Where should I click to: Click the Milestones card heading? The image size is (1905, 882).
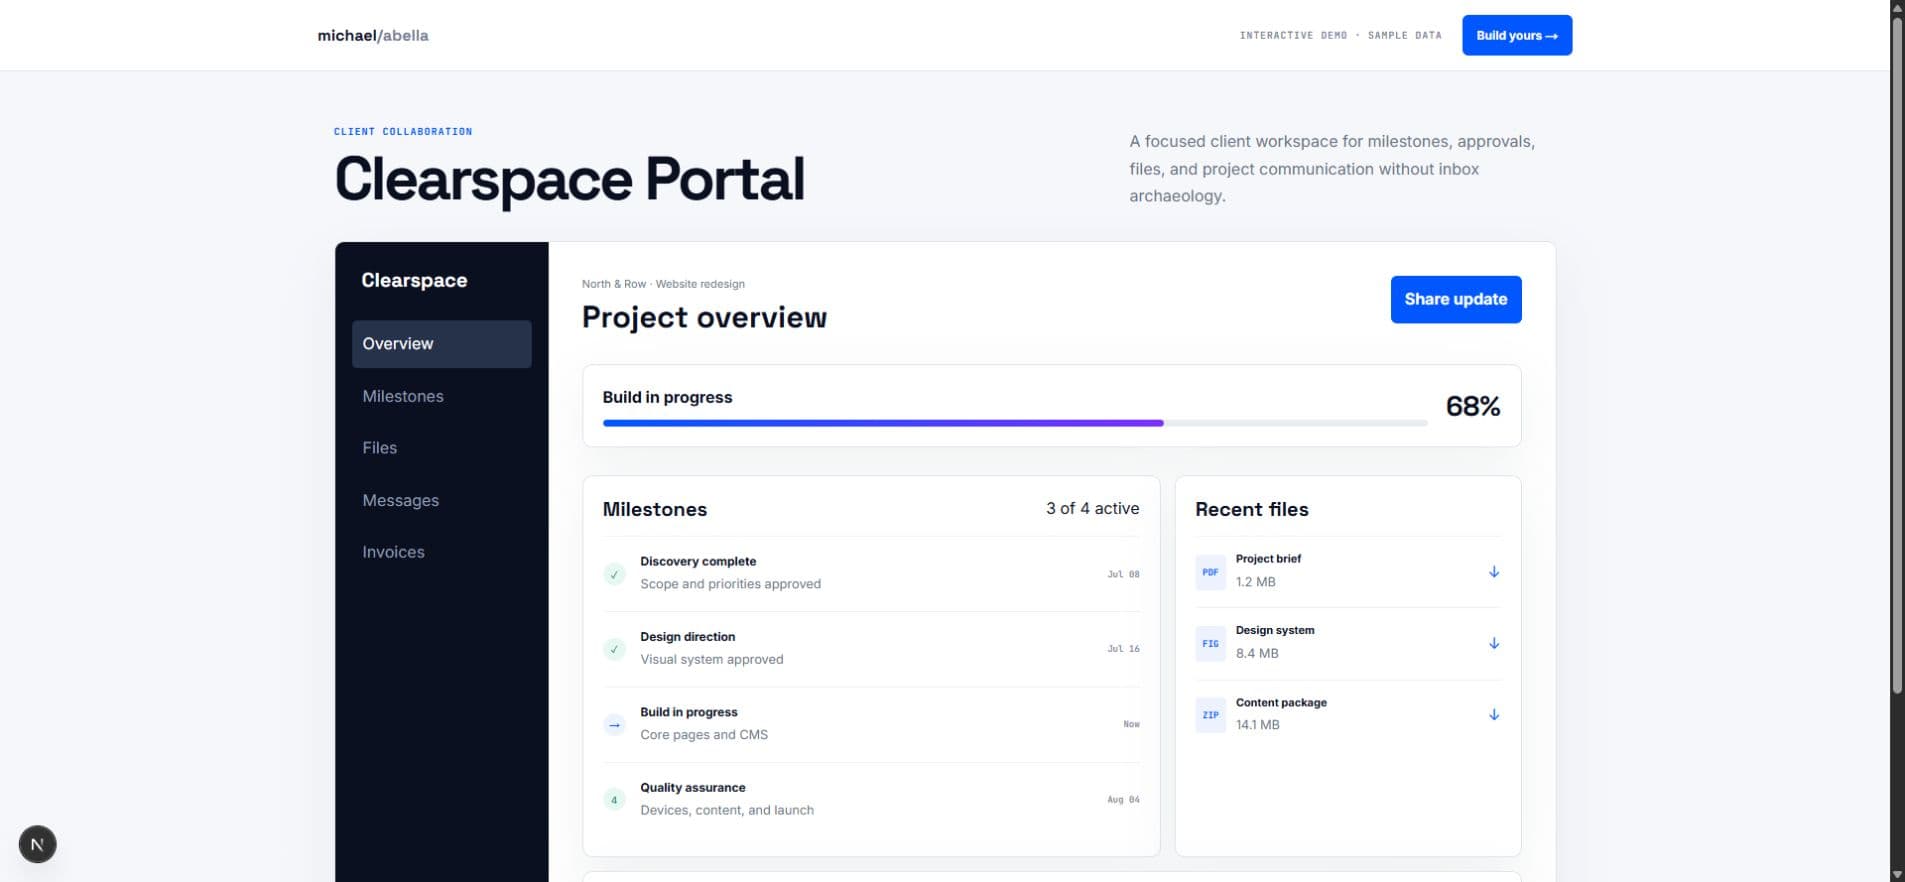[x=654, y=509]
